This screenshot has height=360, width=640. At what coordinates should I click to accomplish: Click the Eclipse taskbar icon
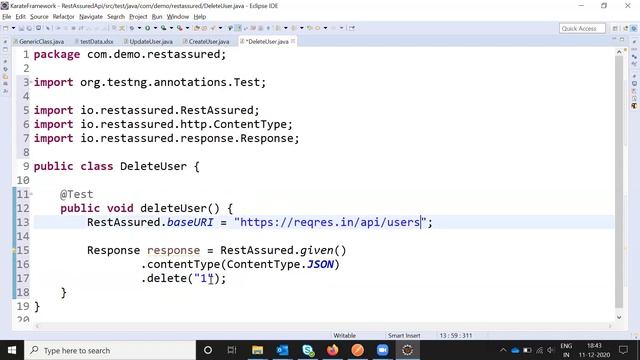click(x=407, y=350)
